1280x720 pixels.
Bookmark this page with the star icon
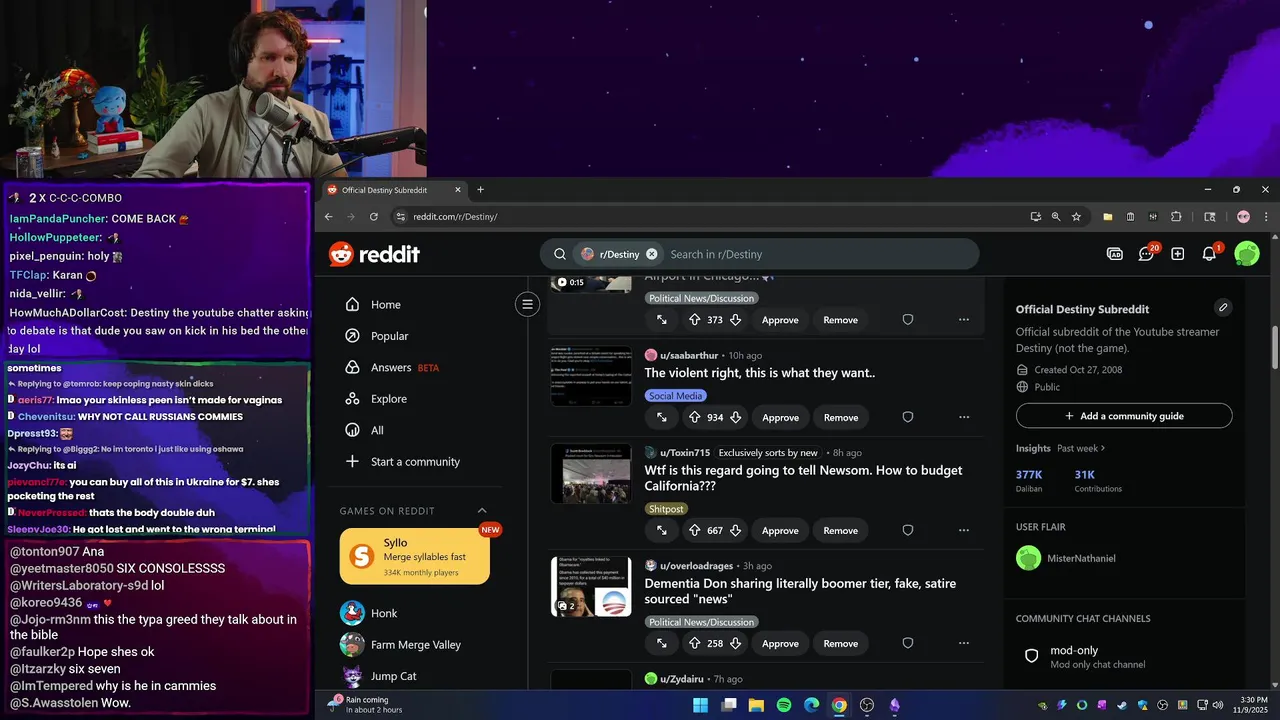pos(1077,216)
